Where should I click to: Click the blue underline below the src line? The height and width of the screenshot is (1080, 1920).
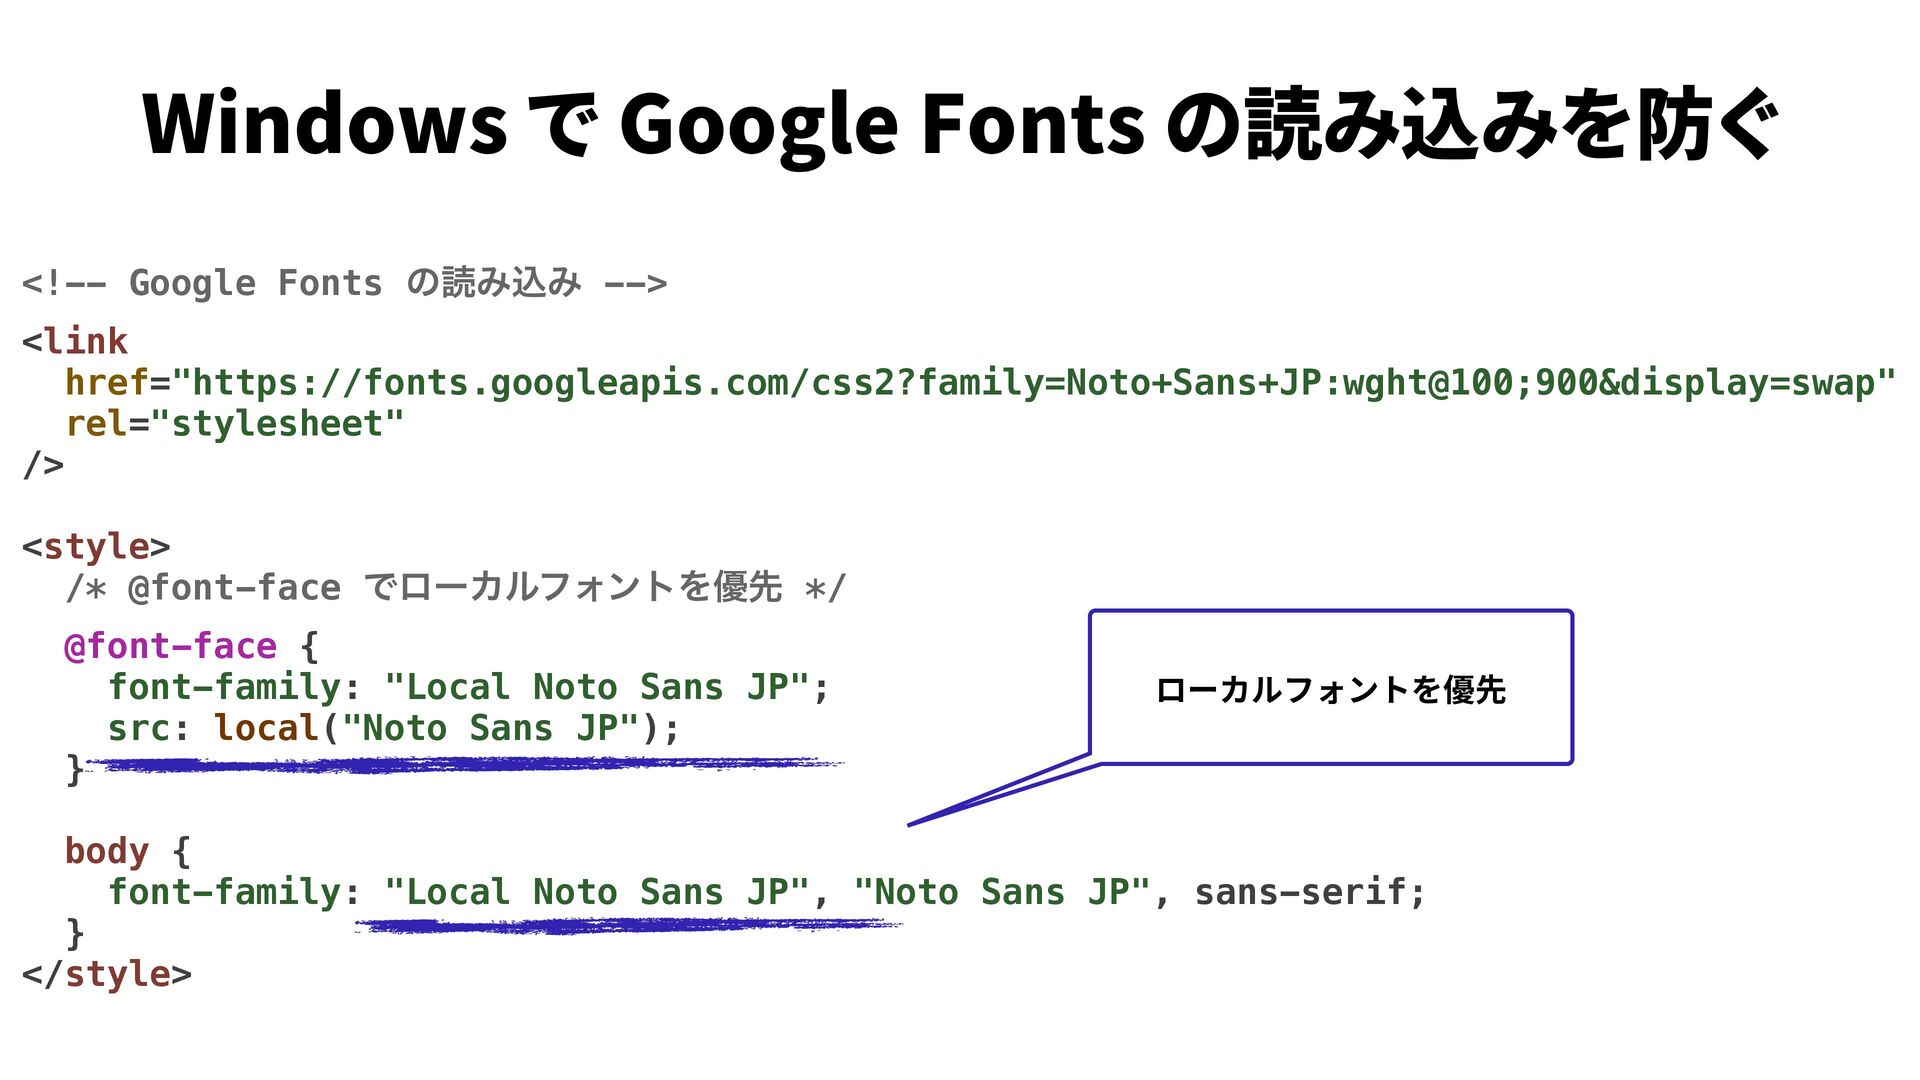tap(460, 765)
